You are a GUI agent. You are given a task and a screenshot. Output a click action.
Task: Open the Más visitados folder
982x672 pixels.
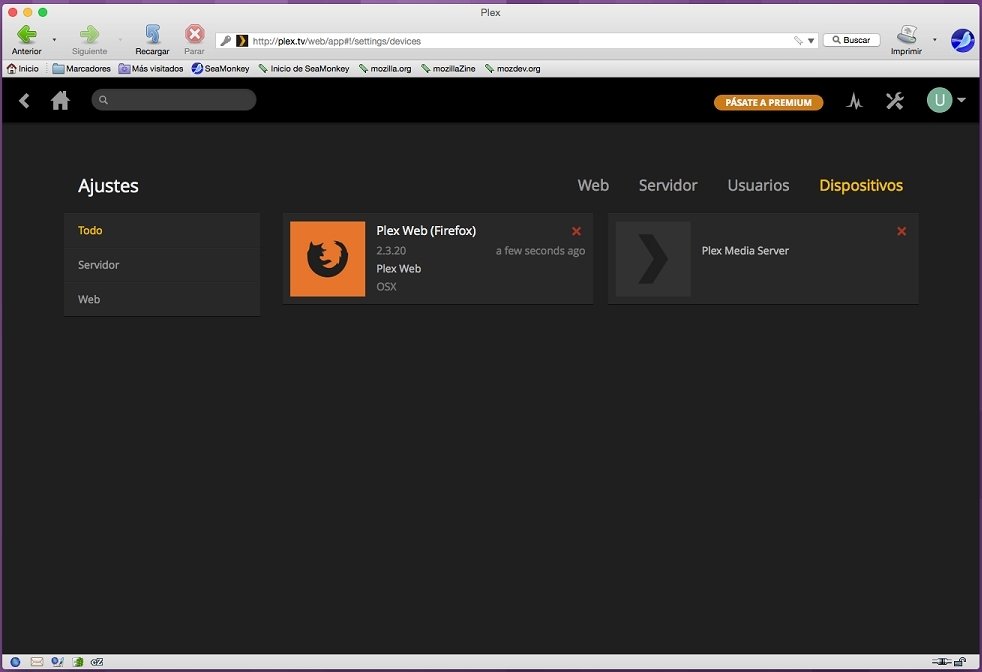pos(151,69)
